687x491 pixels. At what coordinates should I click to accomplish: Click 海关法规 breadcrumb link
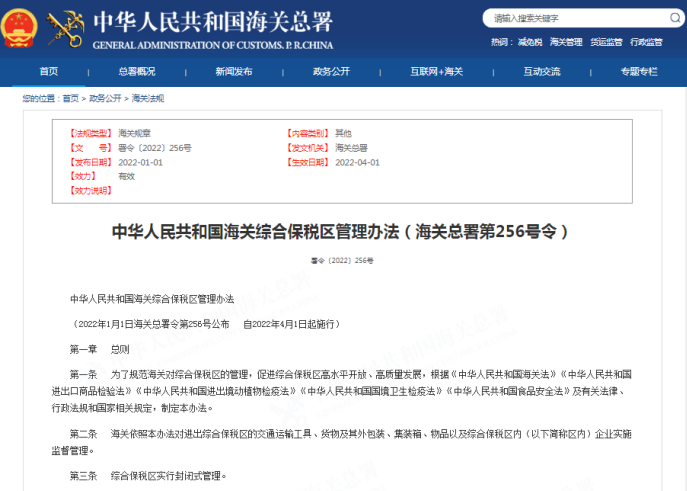pos(148,98)
